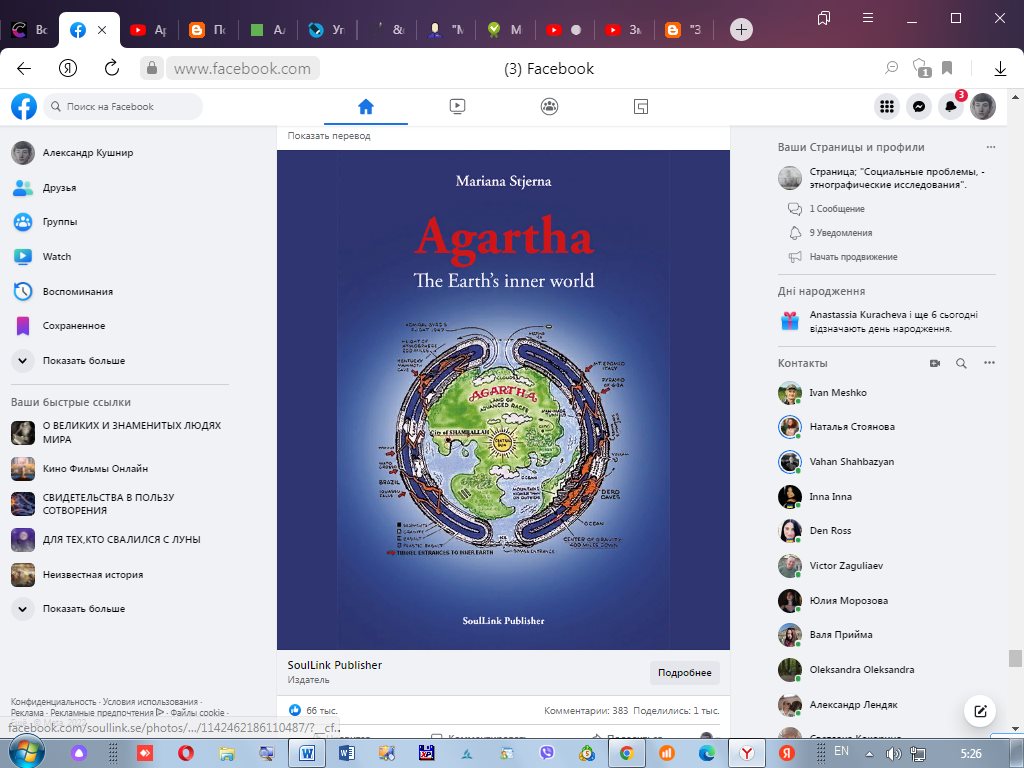Image resolution: width=1024 pixels, height=768 pixels.
Task: Click the search field Поиск на Facebook
Action: pyautogui.click(x=123, y=106)
